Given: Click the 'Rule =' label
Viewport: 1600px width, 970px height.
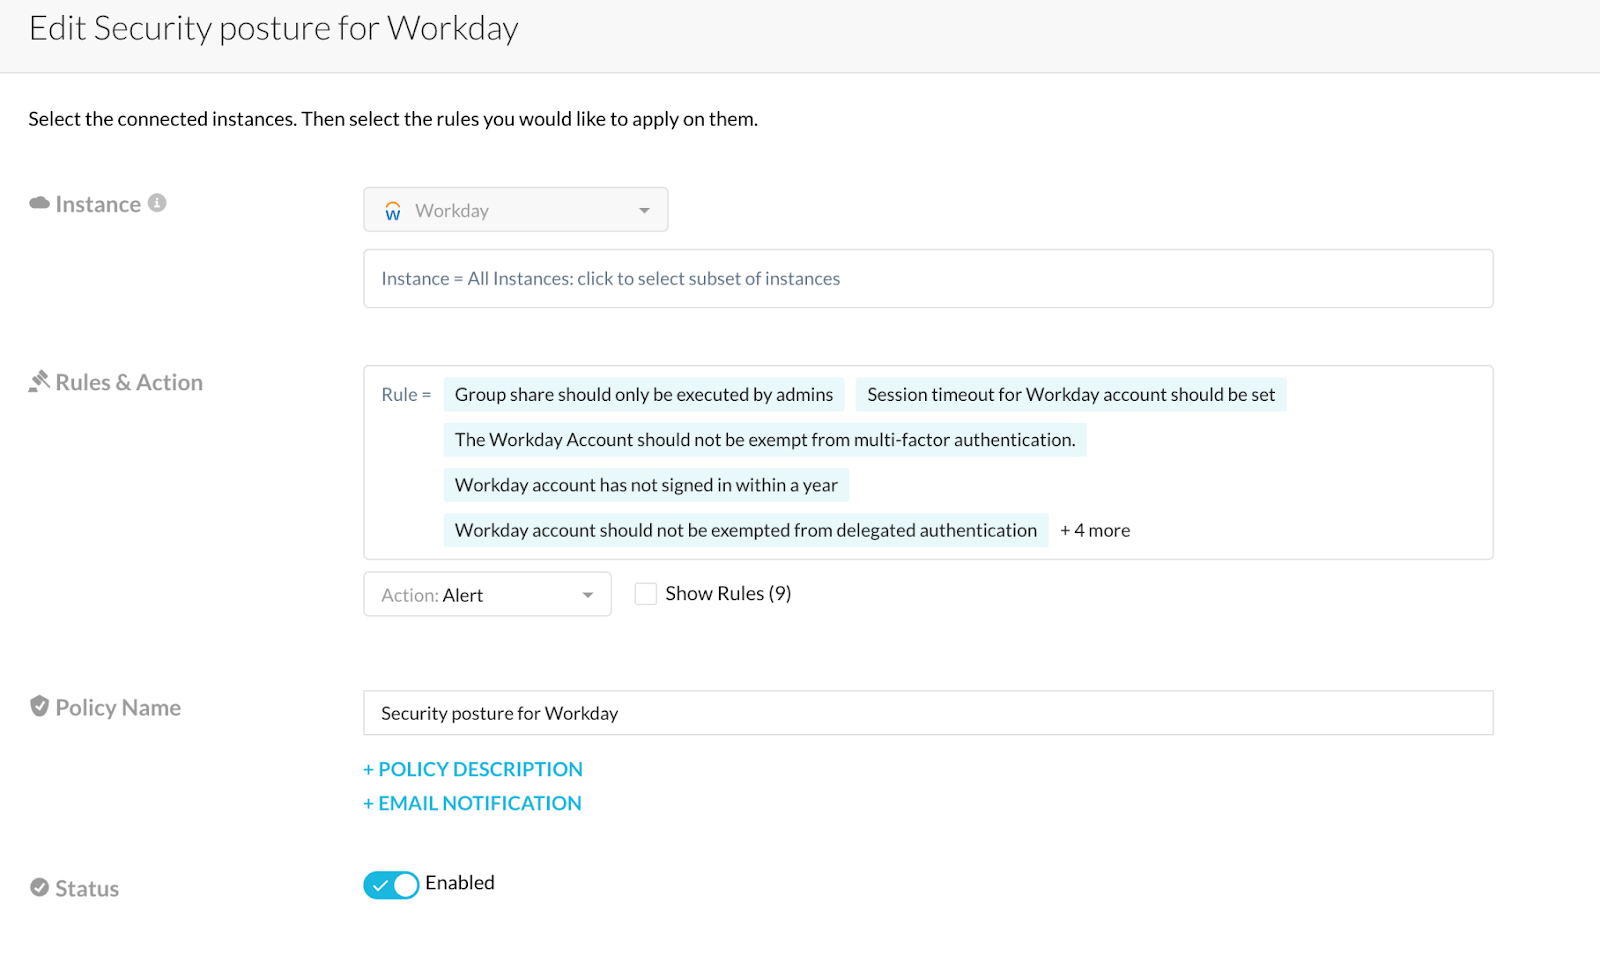Looking at the screenshot, I should 406,394.
